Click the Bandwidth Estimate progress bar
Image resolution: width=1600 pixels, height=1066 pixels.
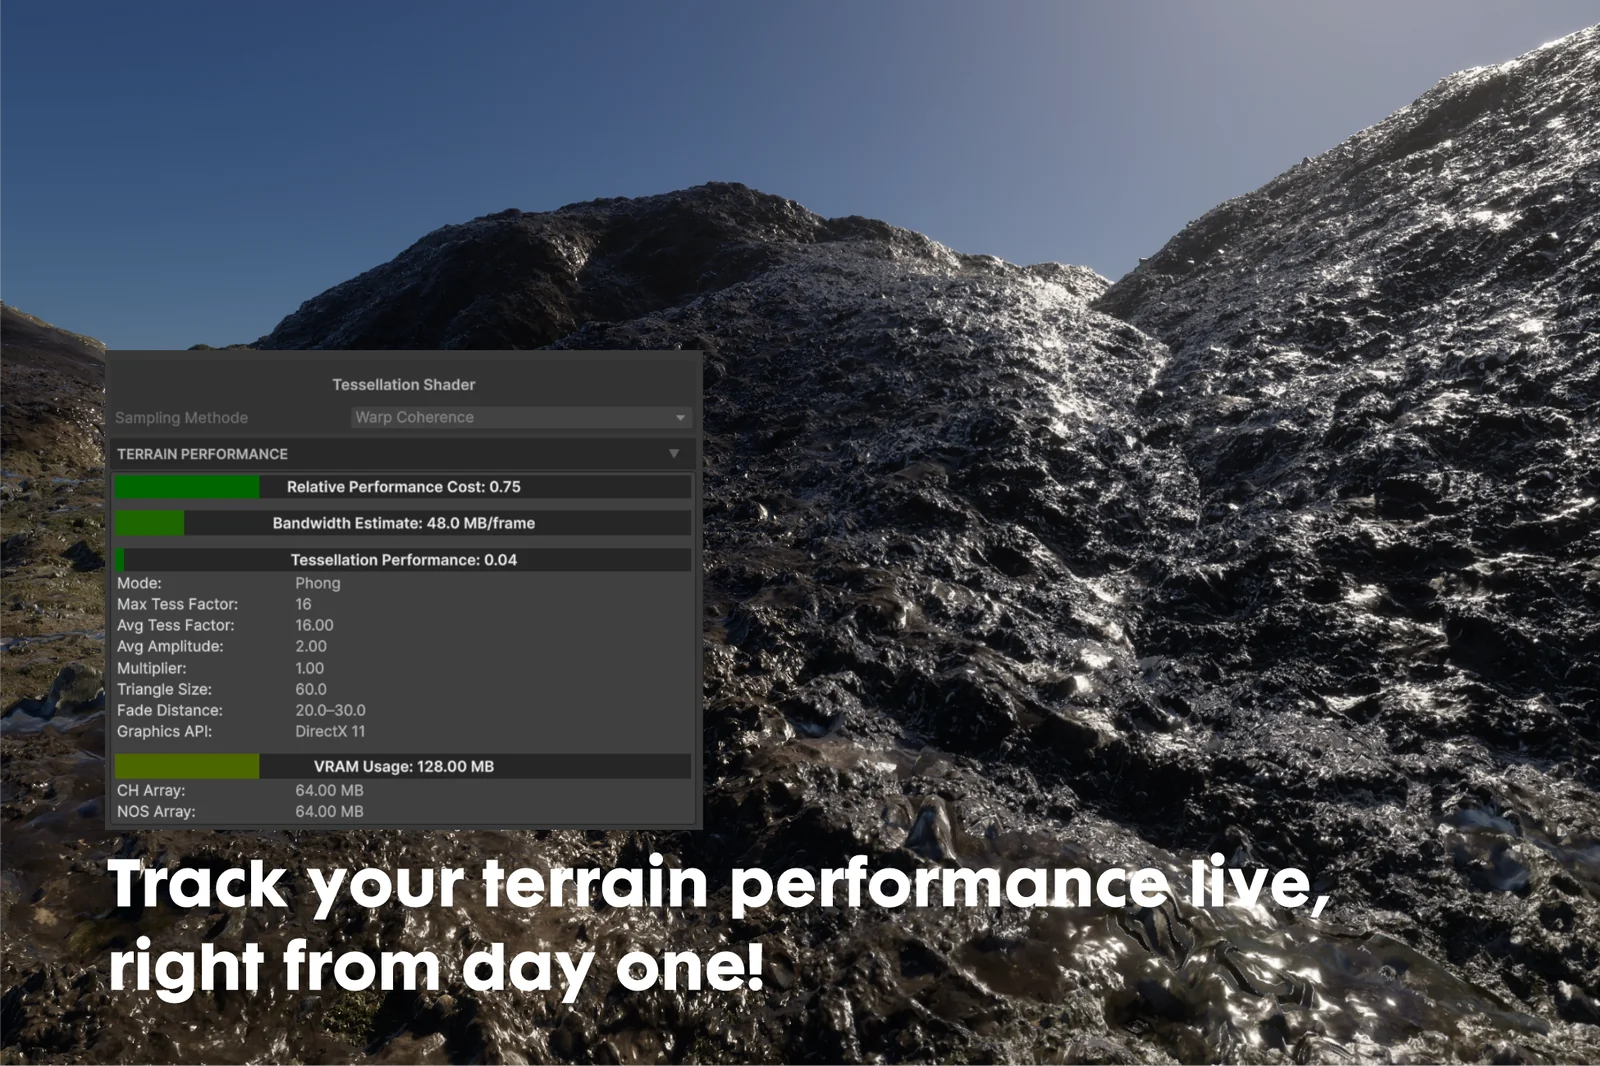[x=403, y=523]
